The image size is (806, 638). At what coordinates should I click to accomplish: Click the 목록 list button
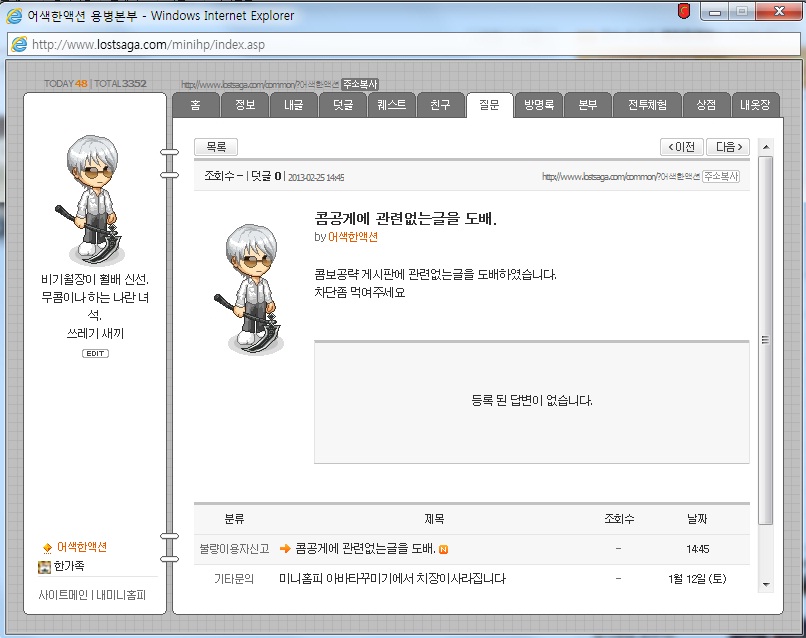216,147
